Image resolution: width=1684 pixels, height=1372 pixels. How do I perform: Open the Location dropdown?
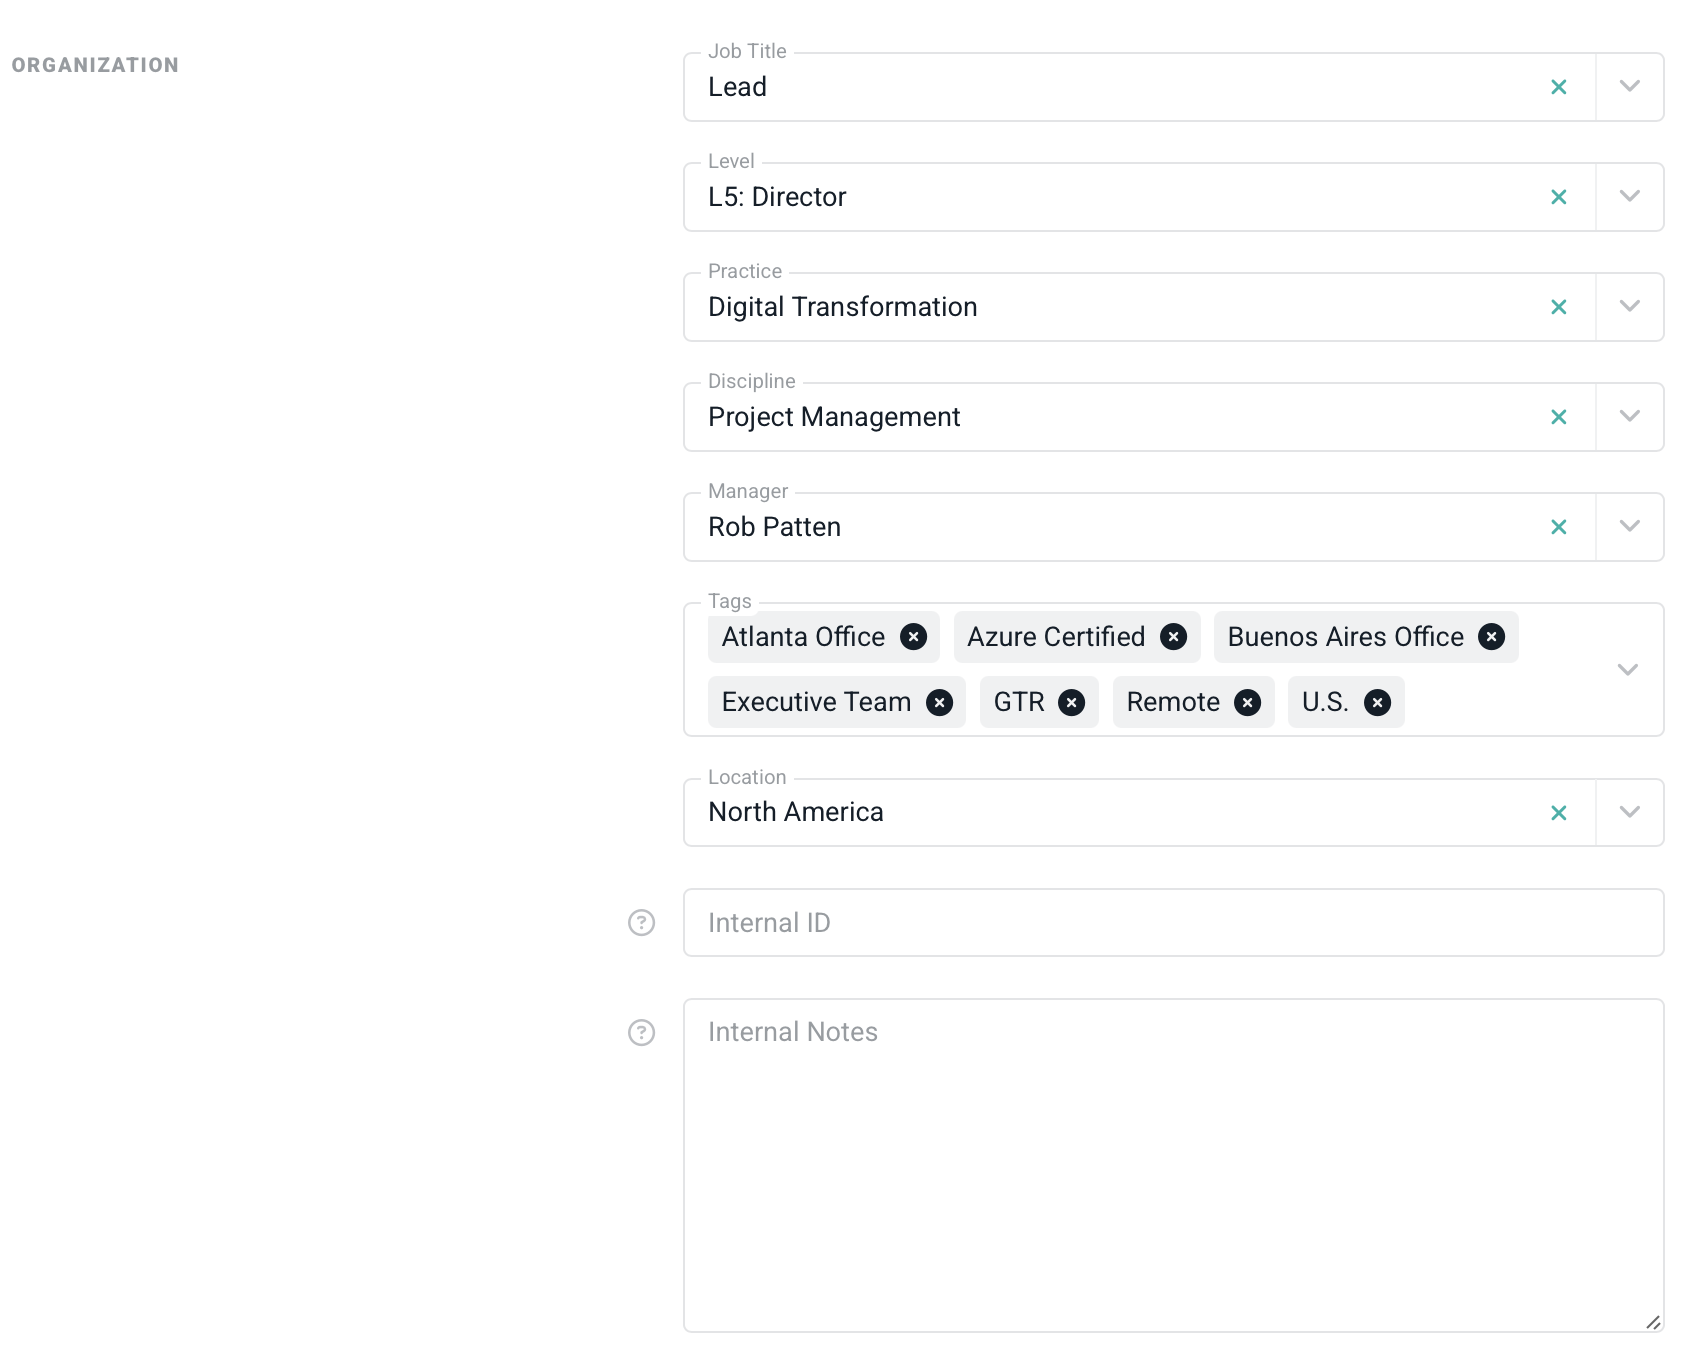coord(1629,813)
